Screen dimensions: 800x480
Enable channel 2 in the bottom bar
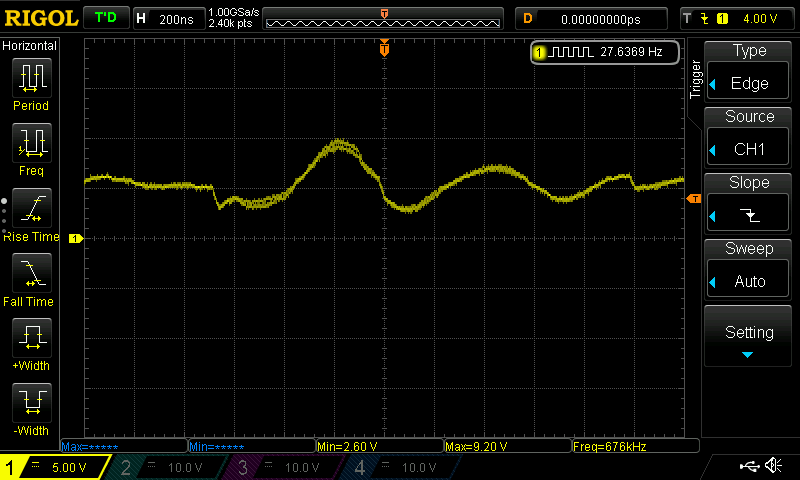(x=170, y=467)
